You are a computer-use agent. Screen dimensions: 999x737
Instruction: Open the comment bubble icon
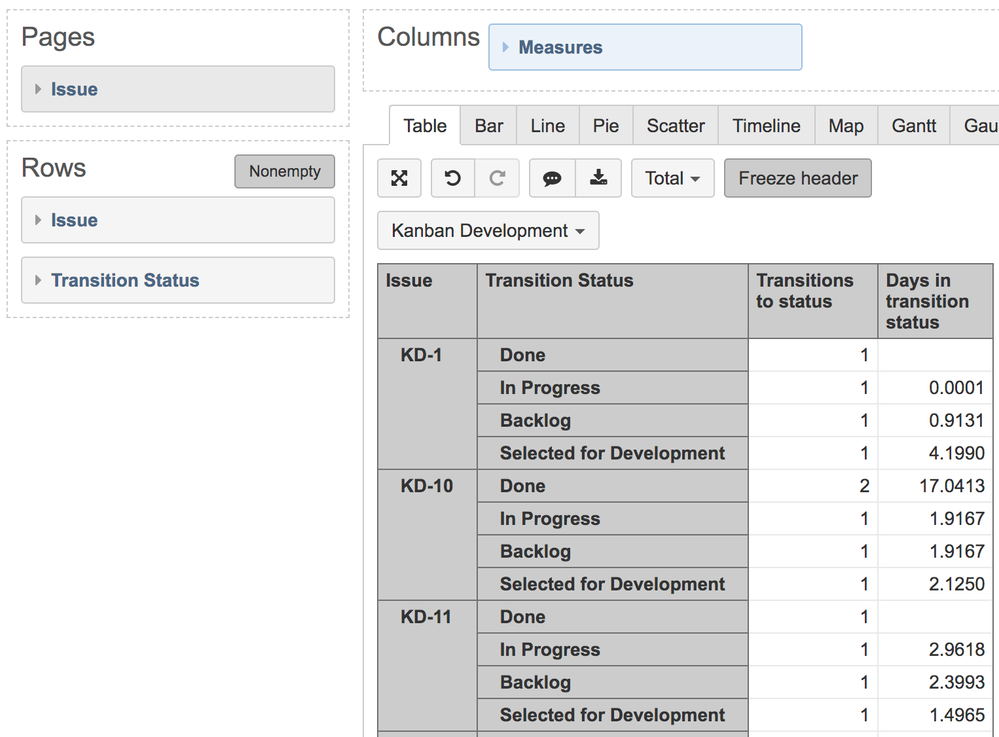point(552,178)
